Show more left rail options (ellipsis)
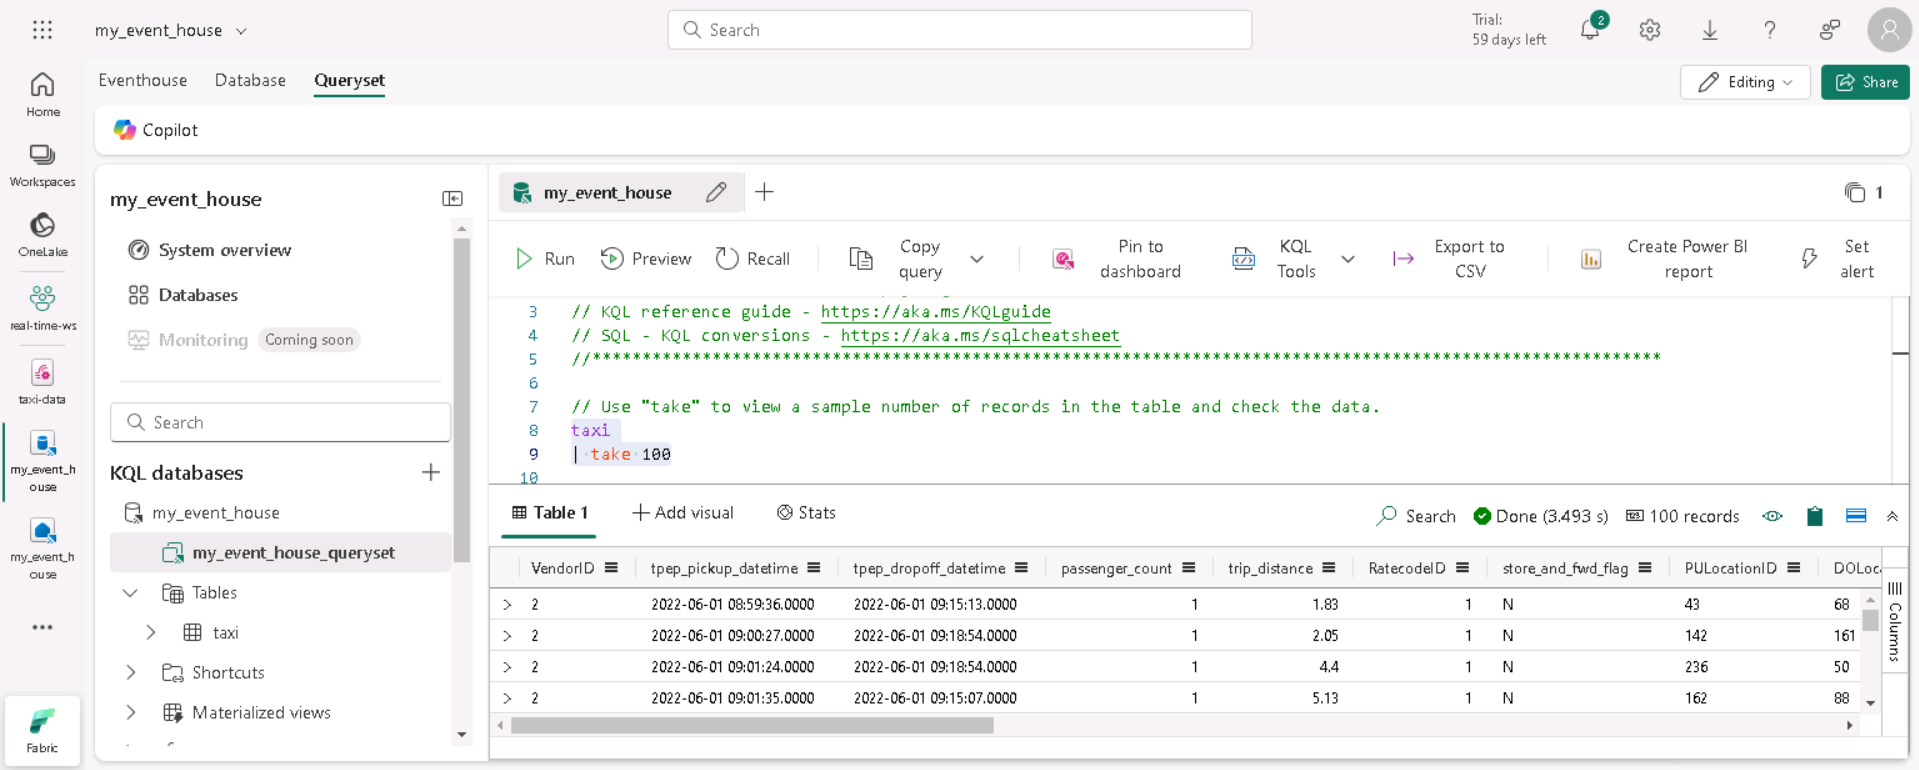The height and width of the screenshot is (770, 1919). click(x=42, y=627)
